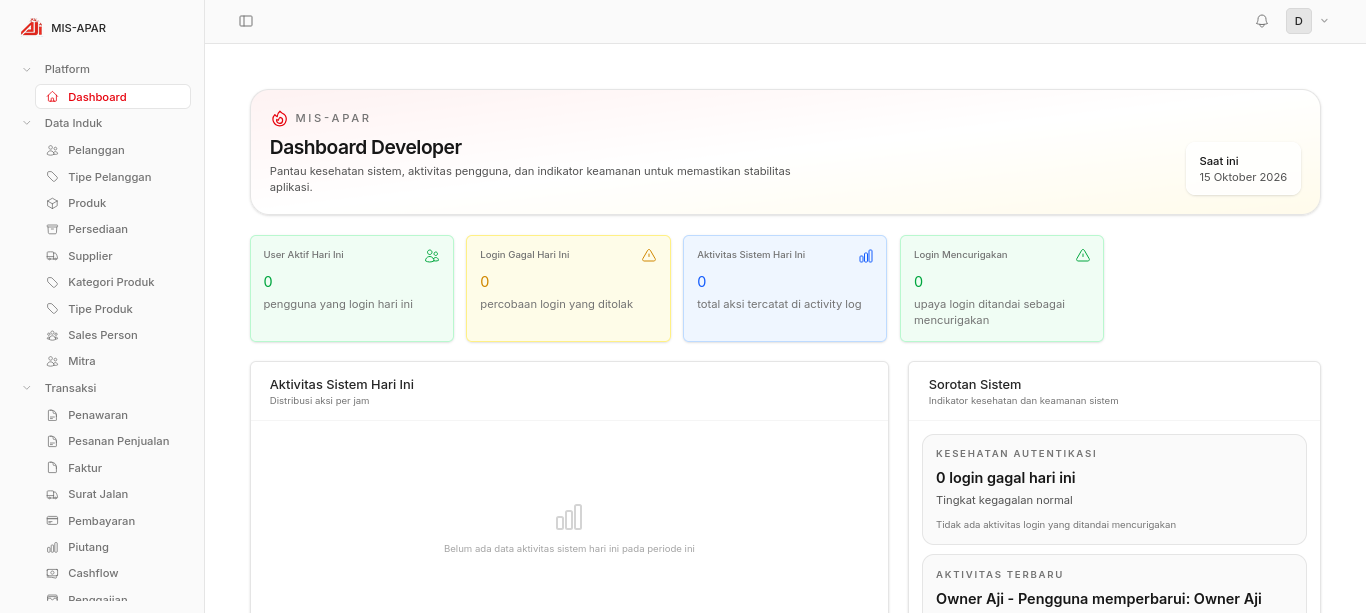Click the empty chart placeholder icon
The image size is (1366, 613).
point(569,517)
